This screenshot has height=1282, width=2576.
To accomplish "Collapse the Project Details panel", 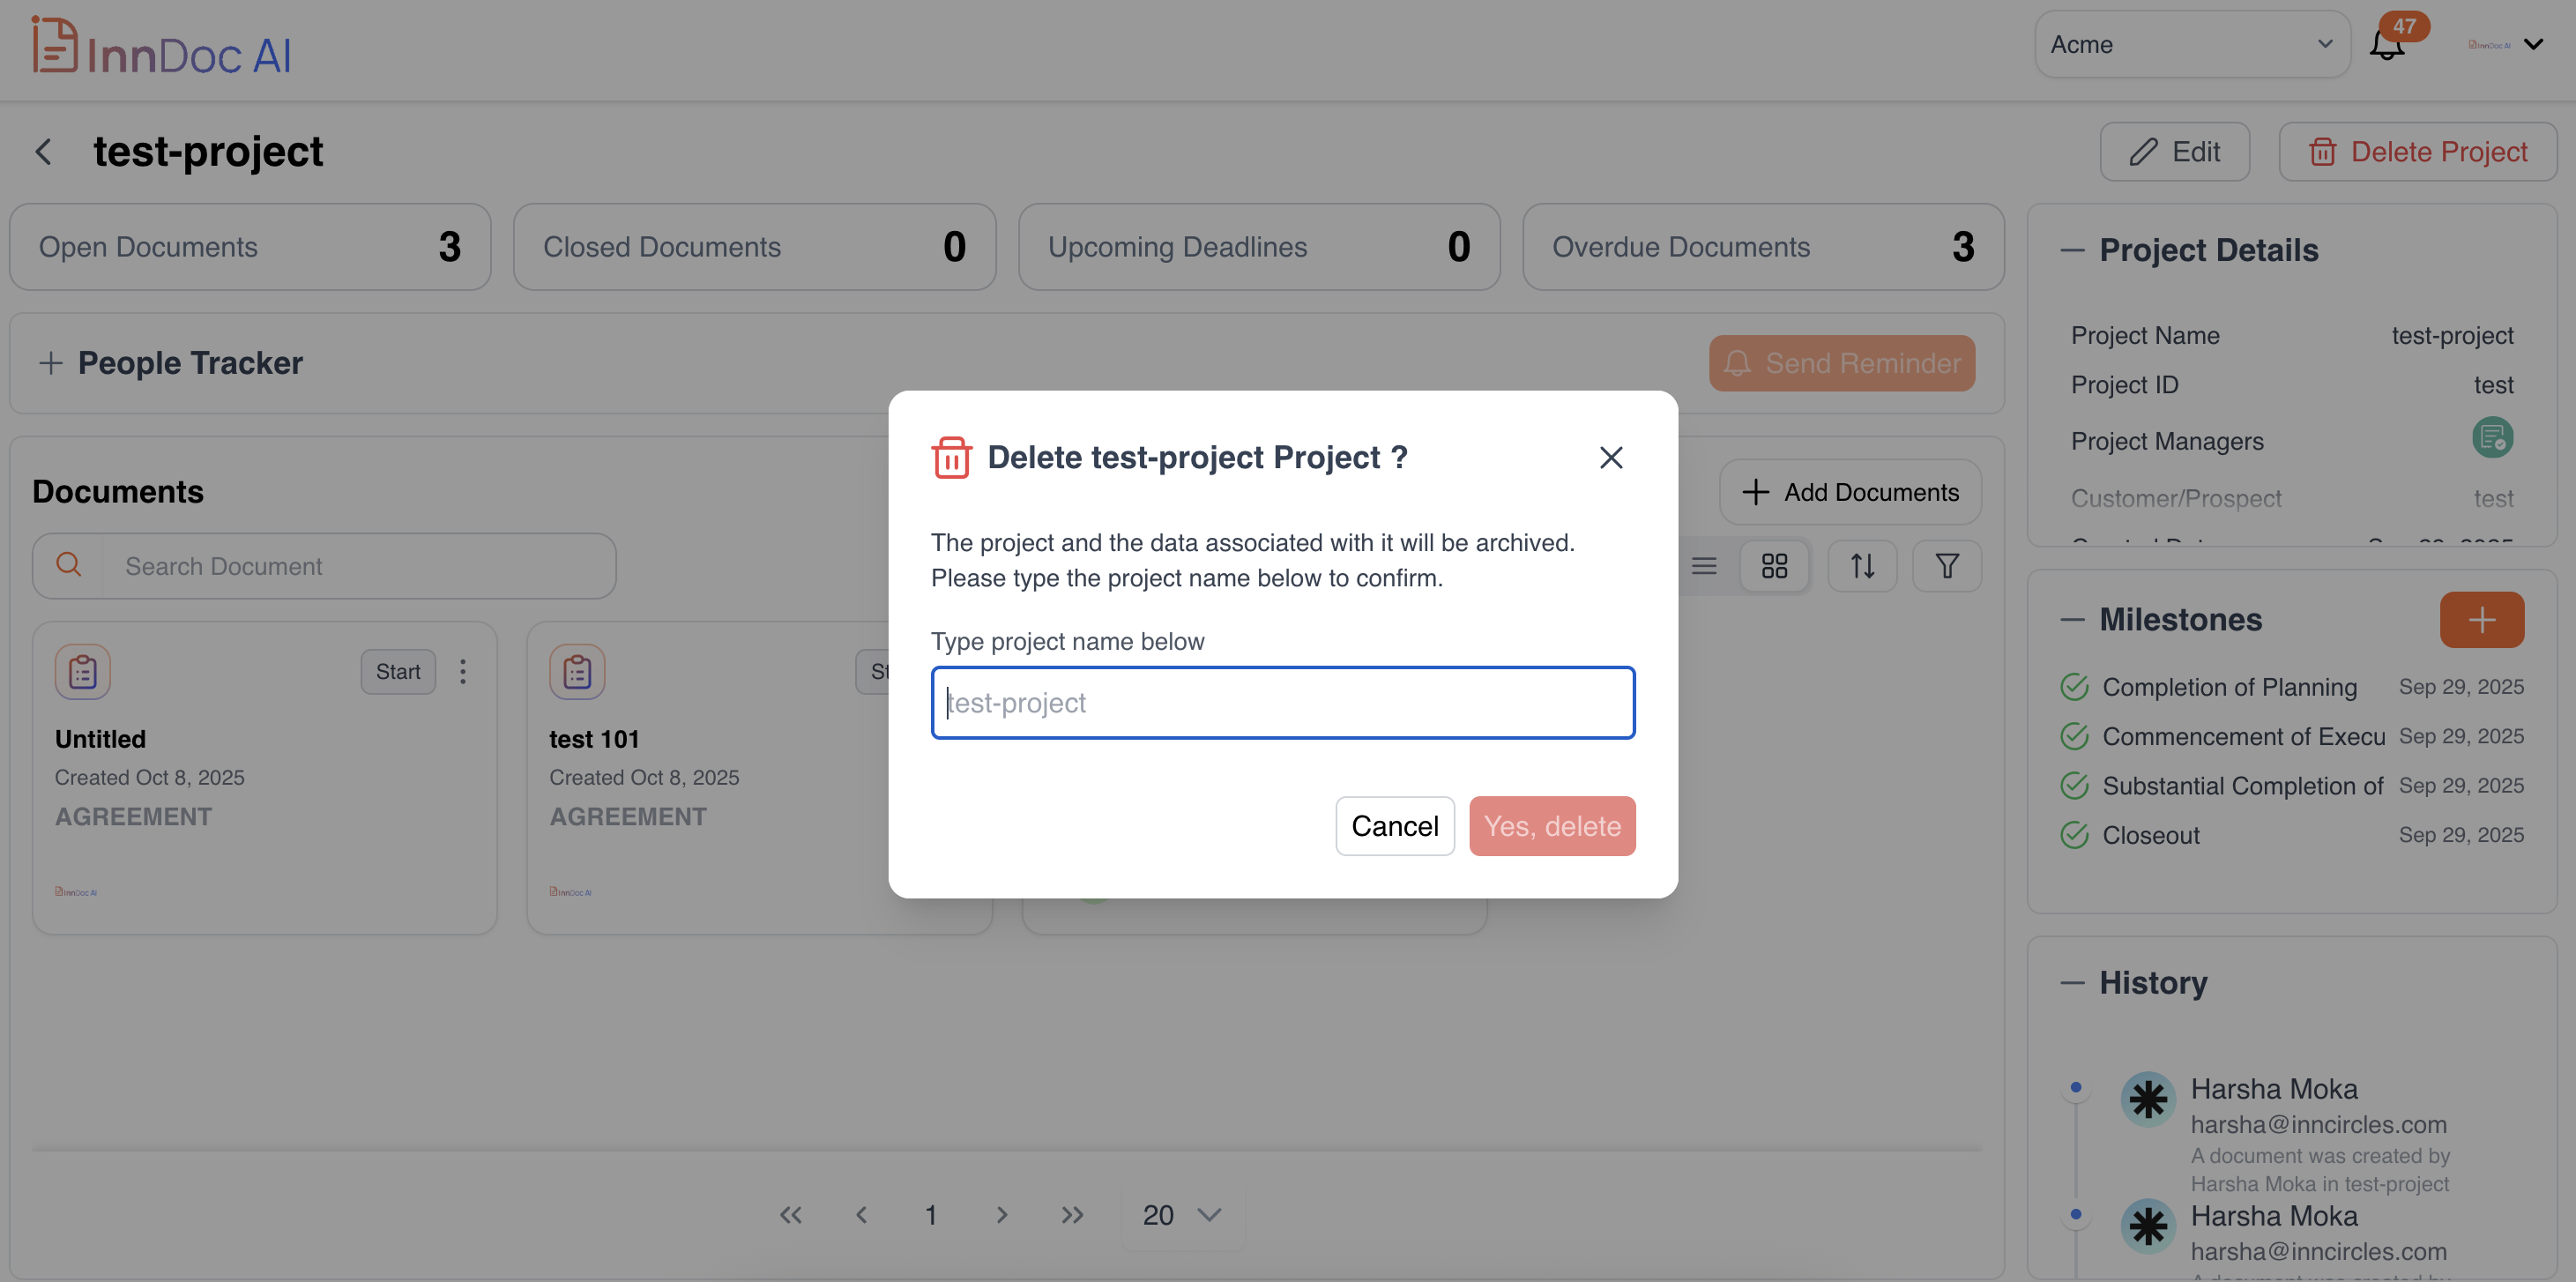I will click(x=2072, y=250).
